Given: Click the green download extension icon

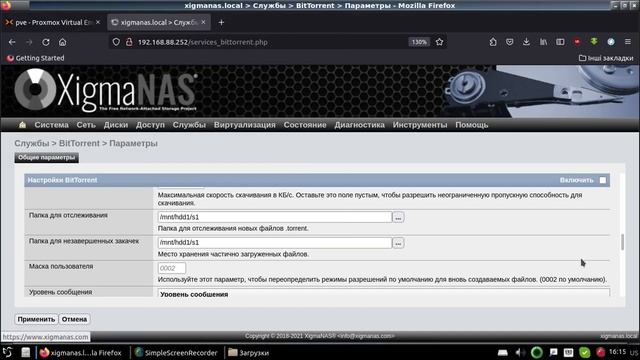Looking at the screenshot, I should click(594, 42).
